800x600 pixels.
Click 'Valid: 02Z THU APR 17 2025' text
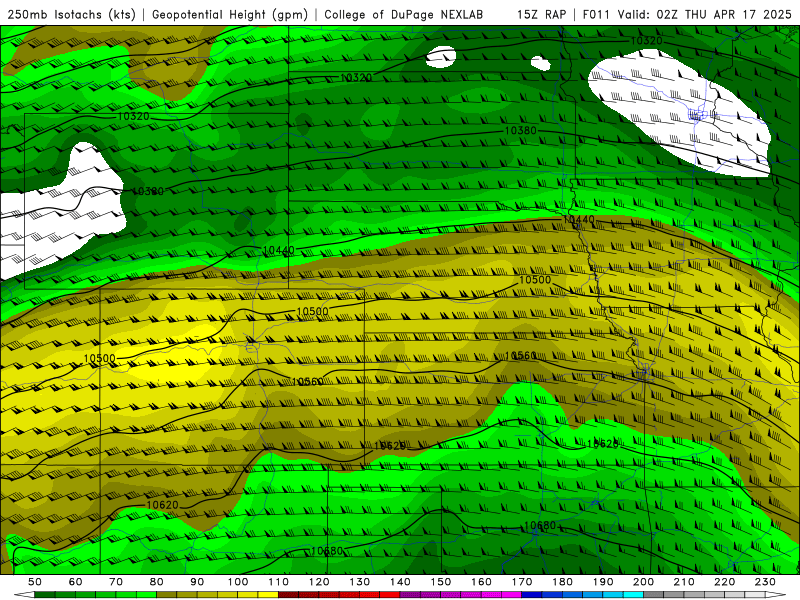[x=705, y=14]
